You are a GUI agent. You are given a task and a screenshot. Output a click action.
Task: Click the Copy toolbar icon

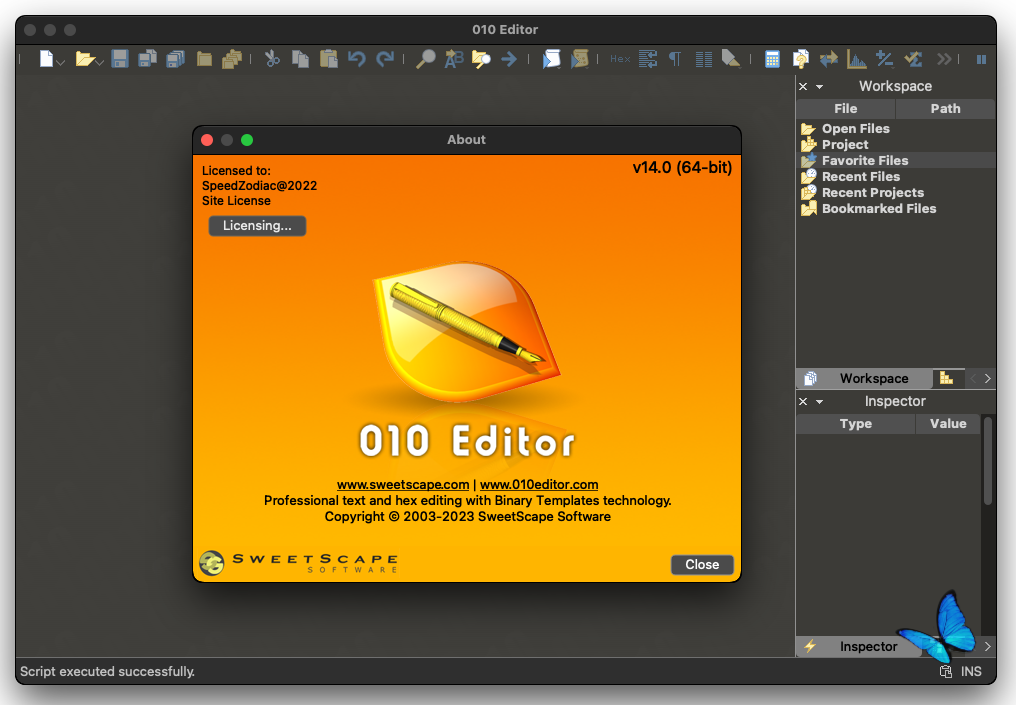tap(300, 59)
